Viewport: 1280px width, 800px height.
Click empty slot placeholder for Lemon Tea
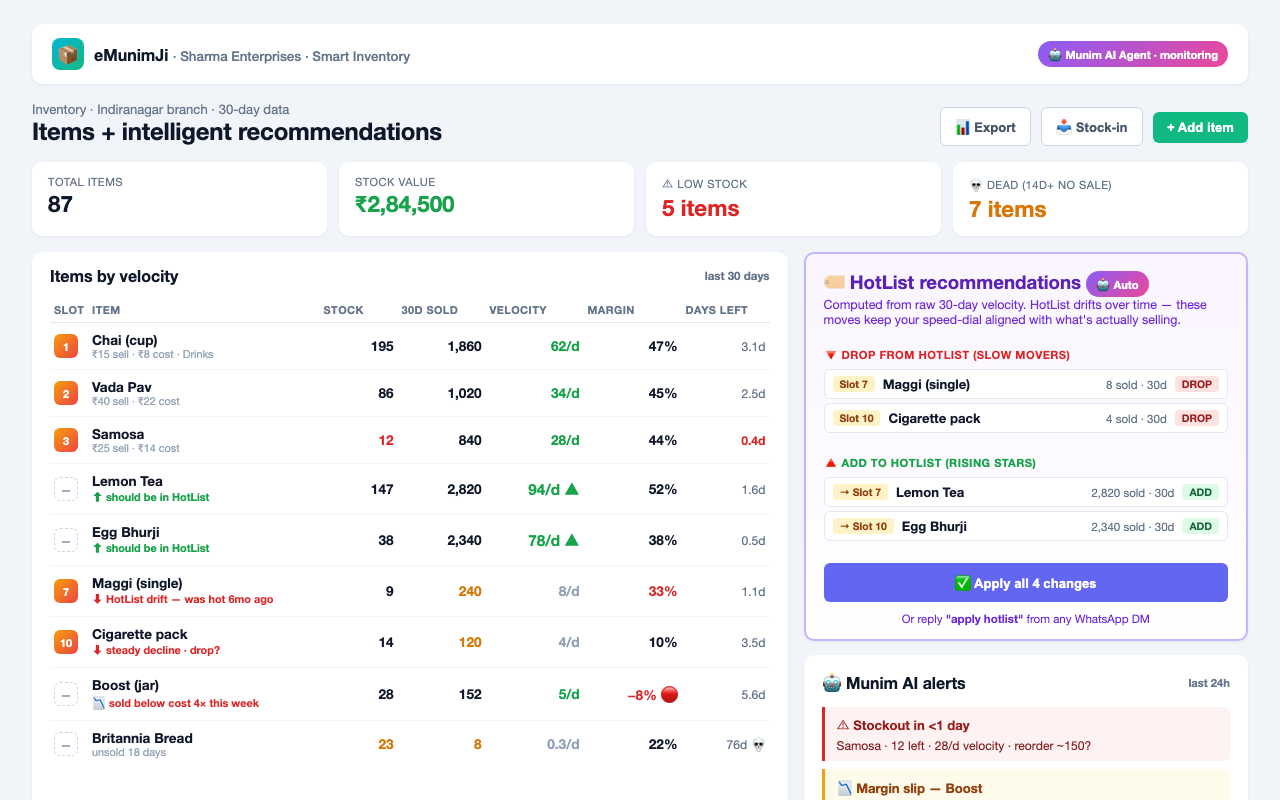point(66,490)
